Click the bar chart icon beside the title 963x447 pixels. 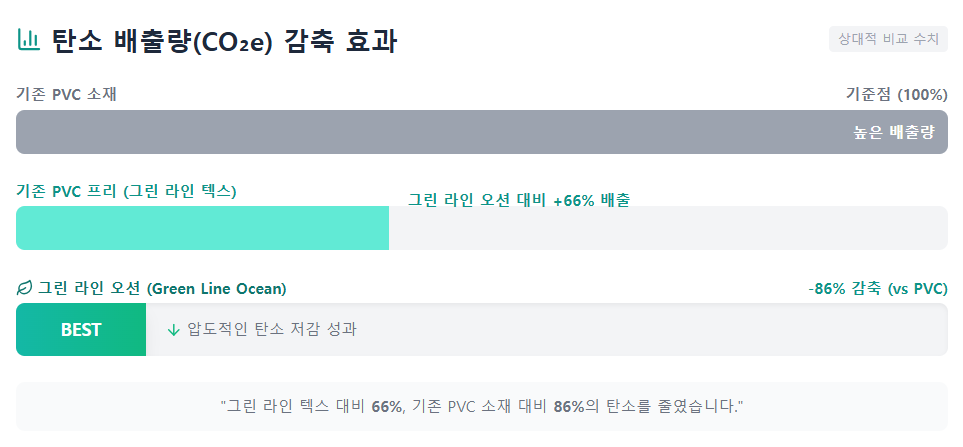(x=29, y=41)
